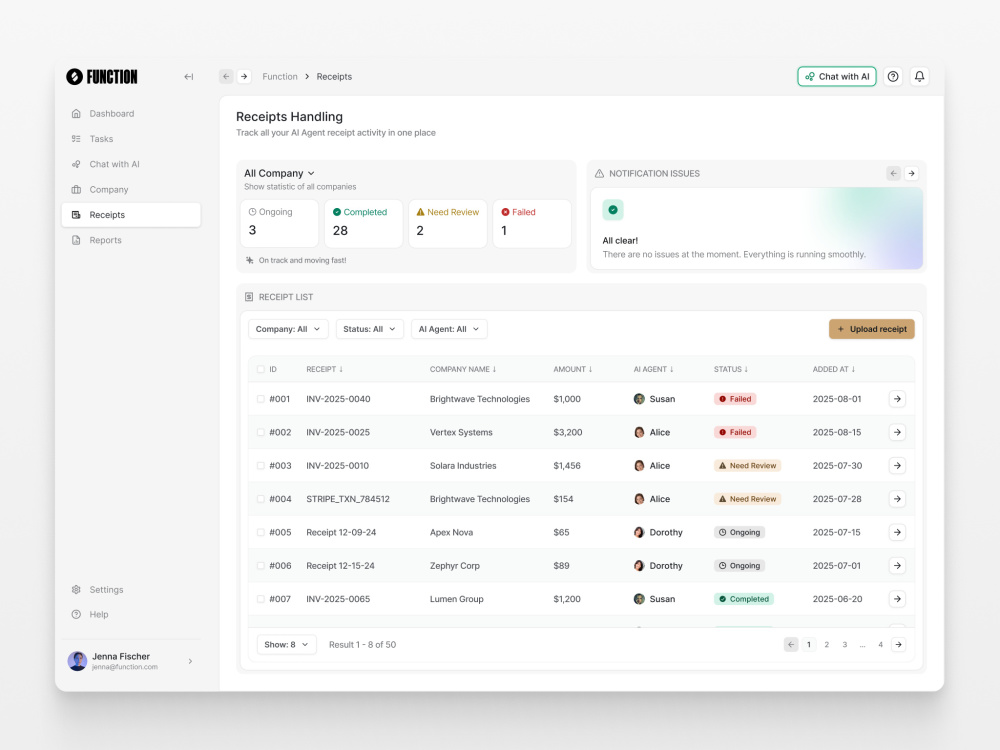Click the Need Review statistic card
The image size is (1000, 750).
click(x=448, y=223)
